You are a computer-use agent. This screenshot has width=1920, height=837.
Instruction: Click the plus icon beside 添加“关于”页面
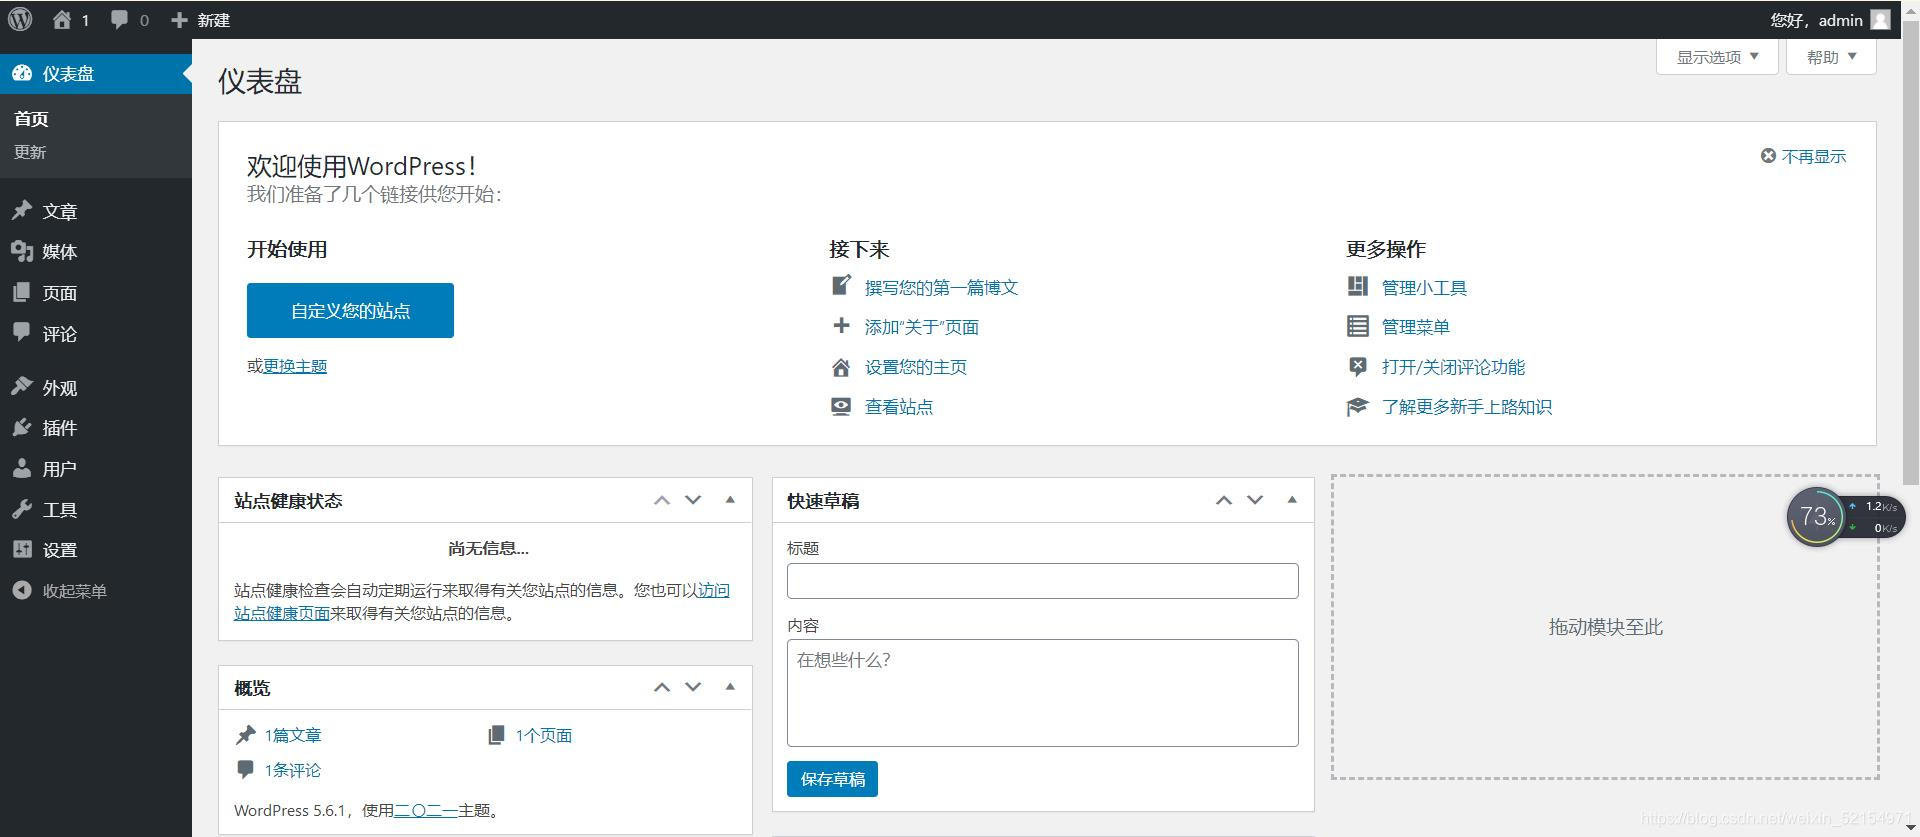click(841, 326)
